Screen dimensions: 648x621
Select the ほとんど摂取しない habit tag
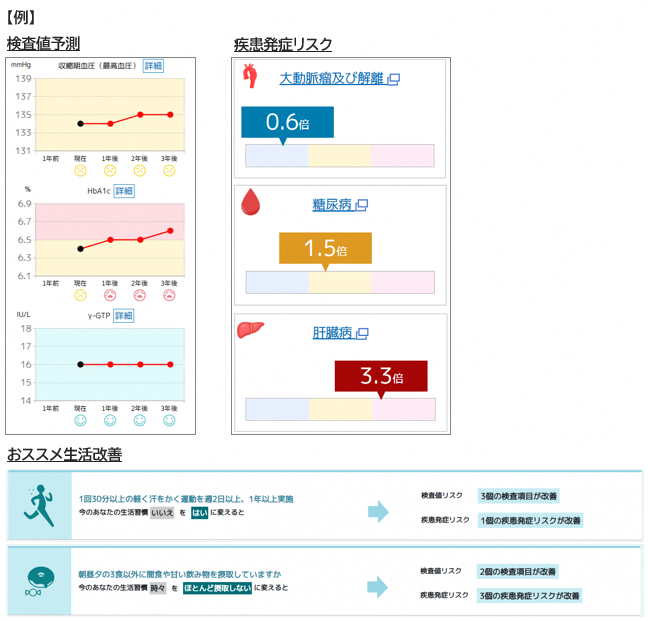tap(217, 588)
